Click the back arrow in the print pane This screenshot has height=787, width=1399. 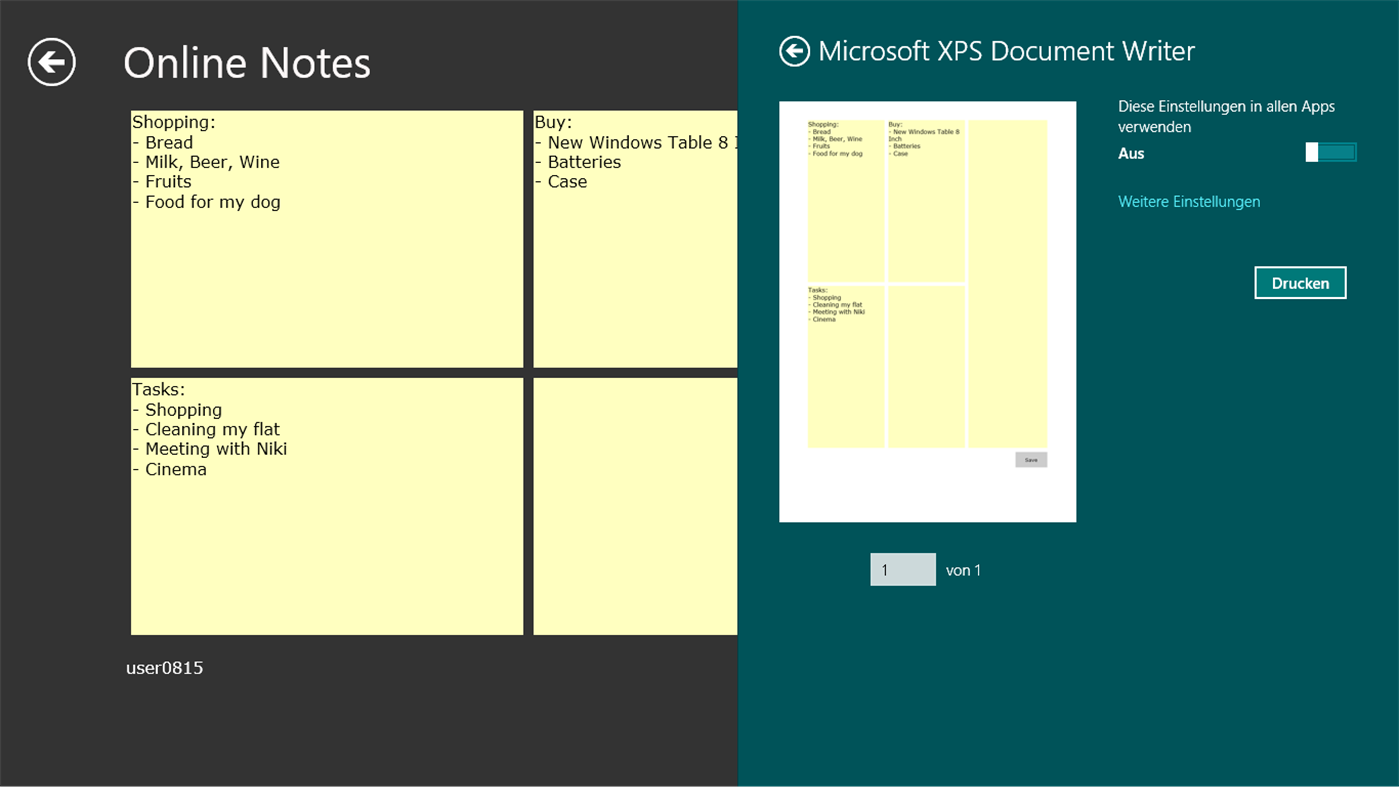[793, 50]
